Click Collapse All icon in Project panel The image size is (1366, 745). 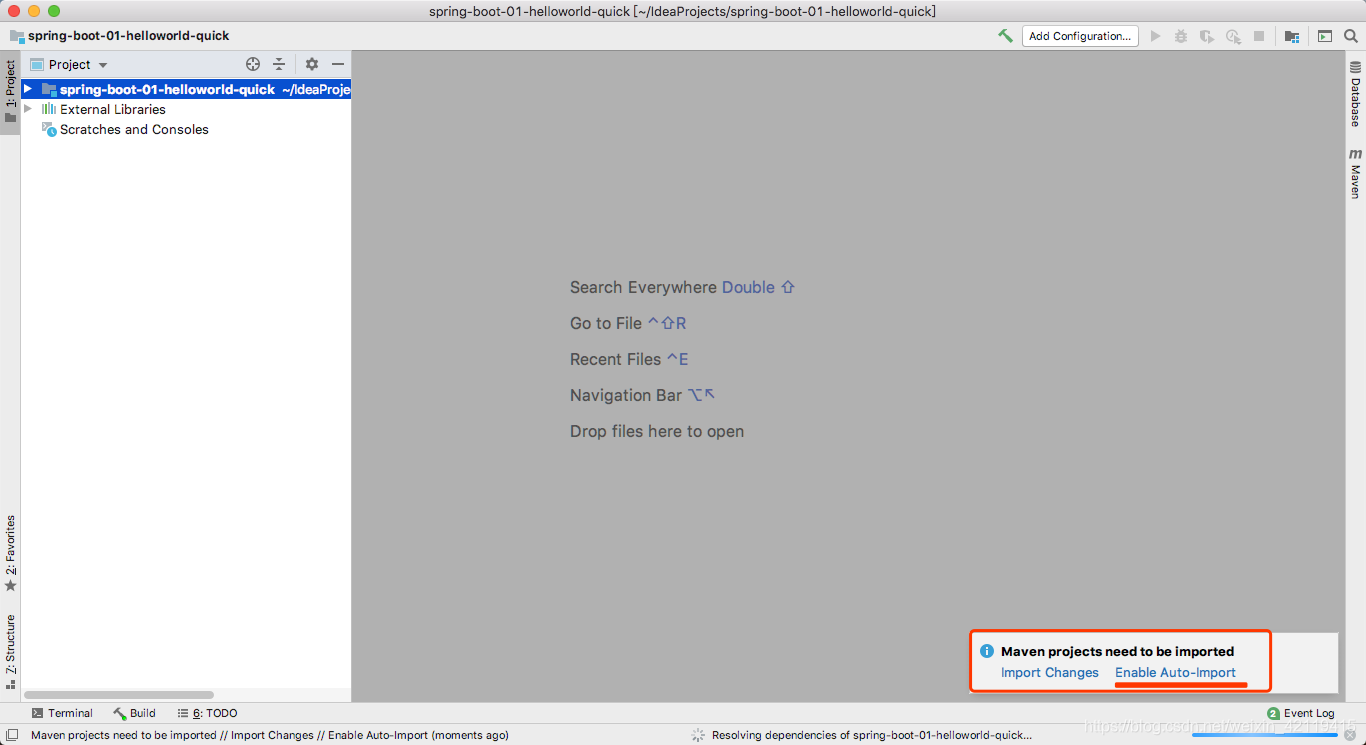[x=279, y=64]
